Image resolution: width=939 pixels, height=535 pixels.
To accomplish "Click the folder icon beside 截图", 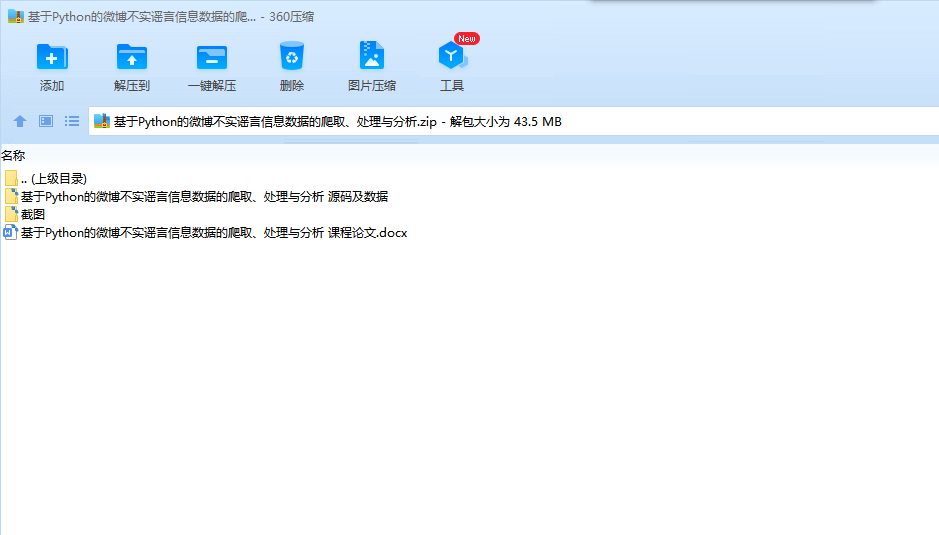I will point(11,214).
